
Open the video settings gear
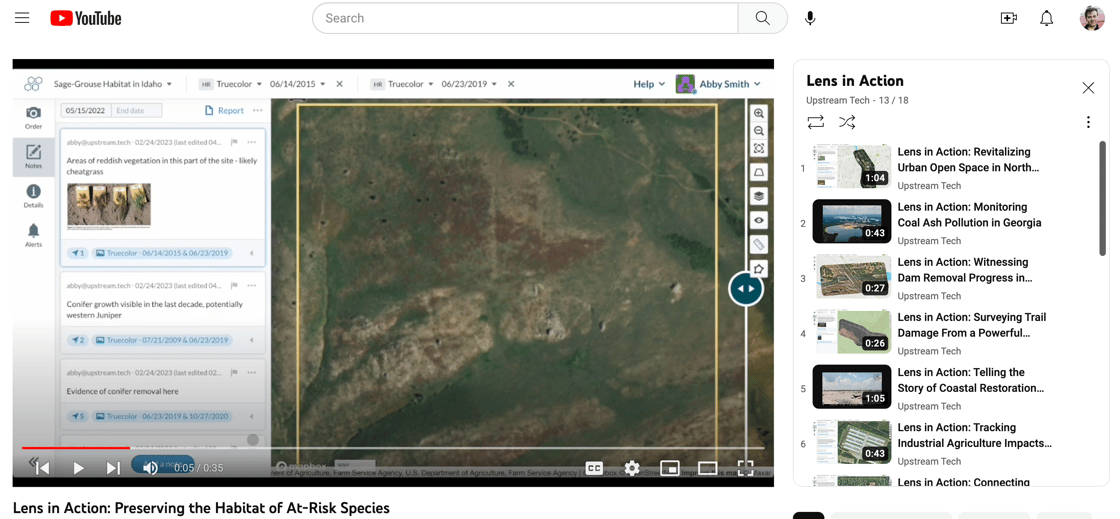(x=631, y=468)
